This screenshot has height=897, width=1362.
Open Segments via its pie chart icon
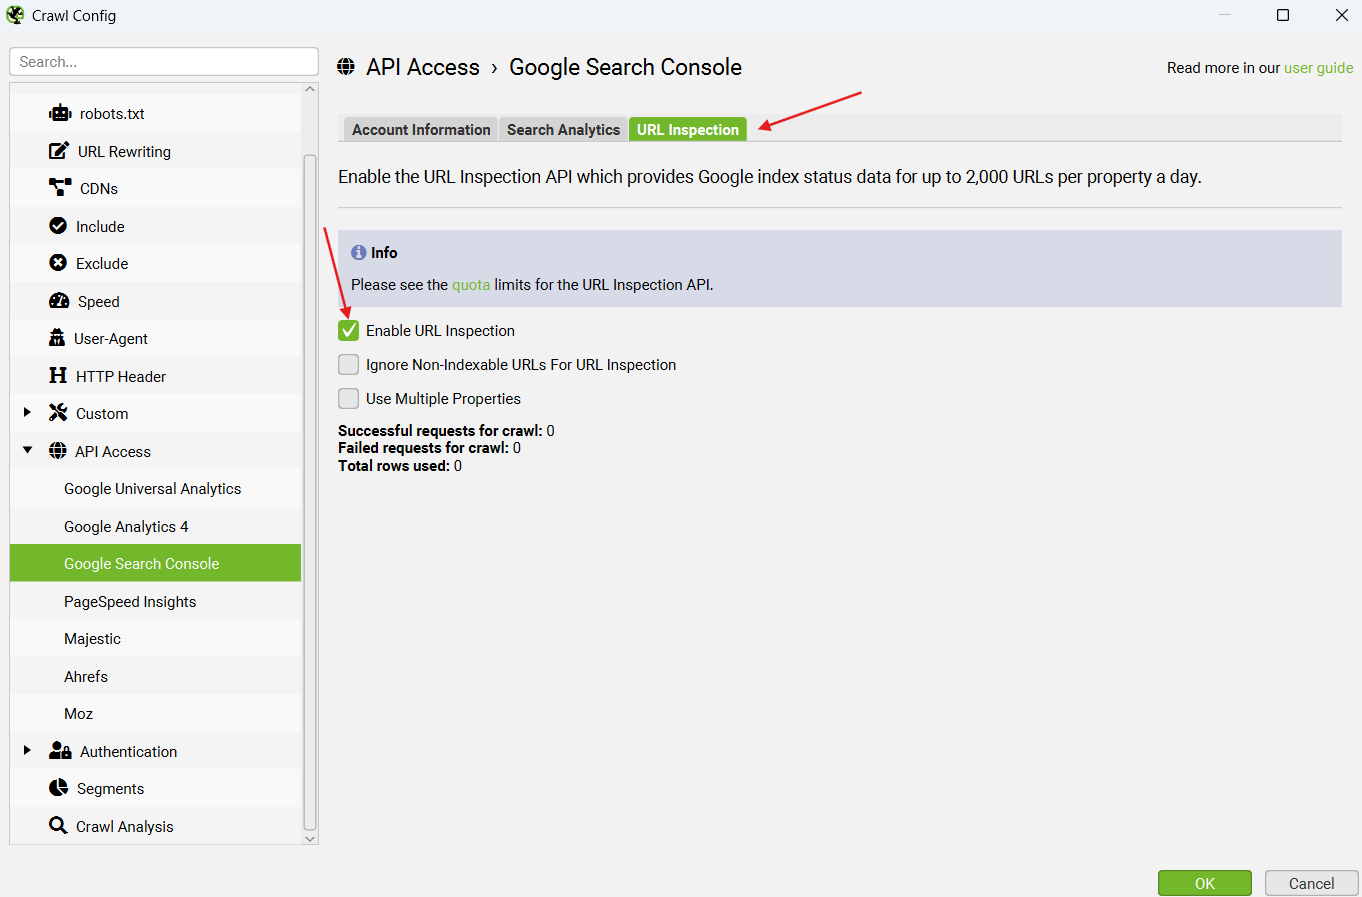click(59, 788)
